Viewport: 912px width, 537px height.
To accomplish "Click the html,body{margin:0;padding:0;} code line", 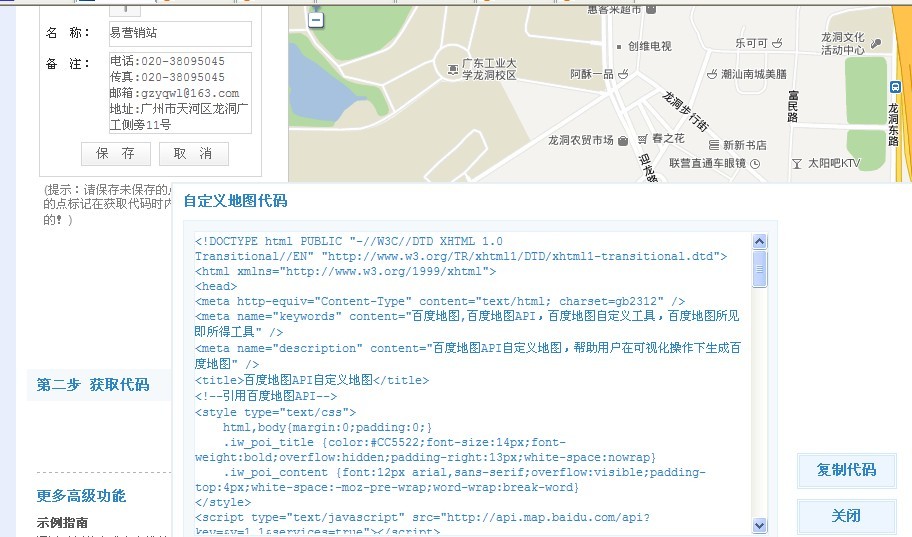I will [x=327, y=427].
